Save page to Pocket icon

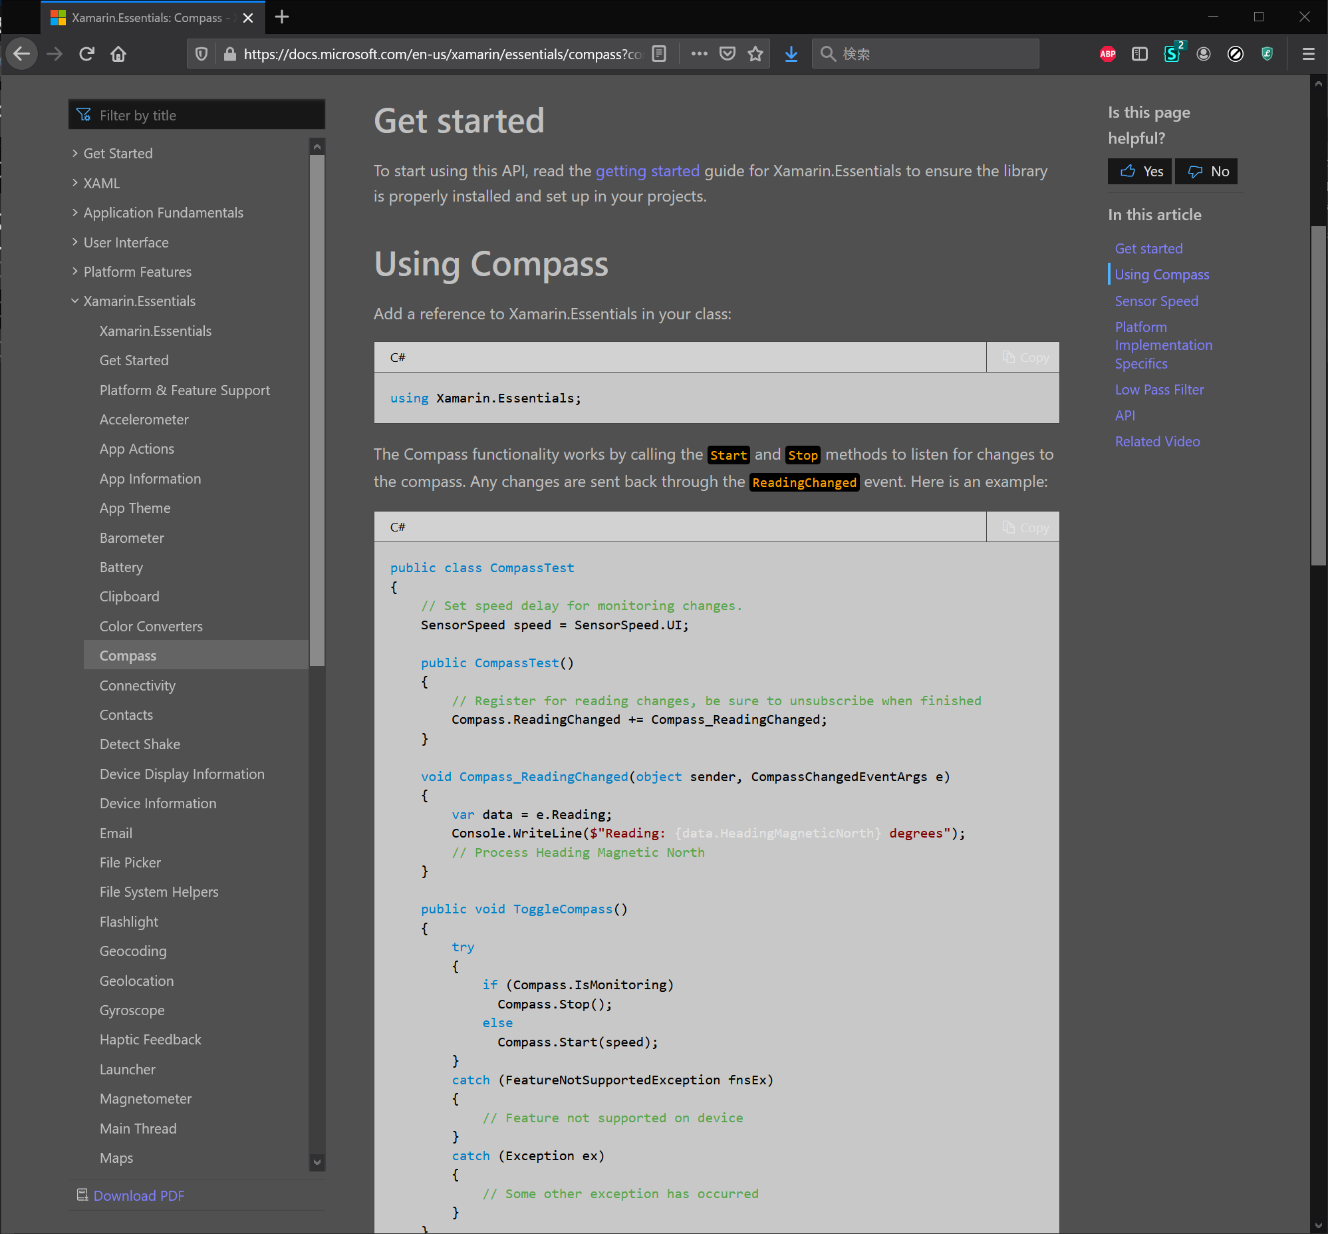point(727,54)
